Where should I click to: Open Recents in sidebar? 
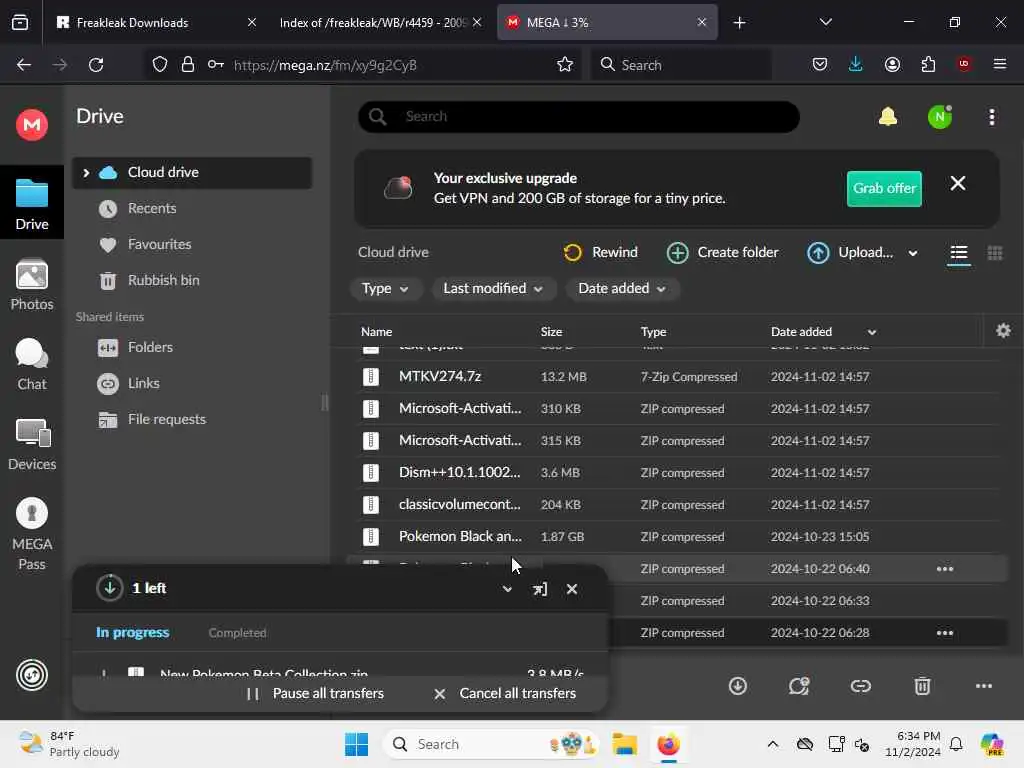(152, 208)
